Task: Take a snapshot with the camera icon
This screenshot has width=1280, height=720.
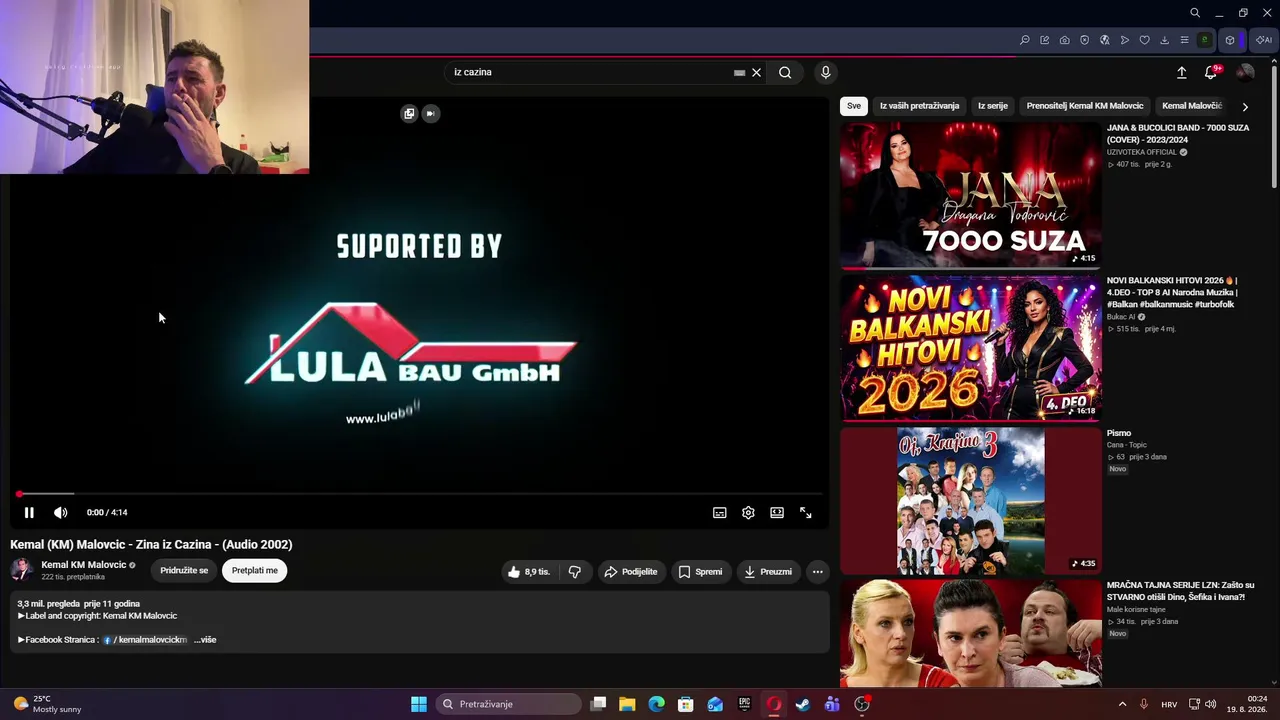Action: (x=1065, y=40)
